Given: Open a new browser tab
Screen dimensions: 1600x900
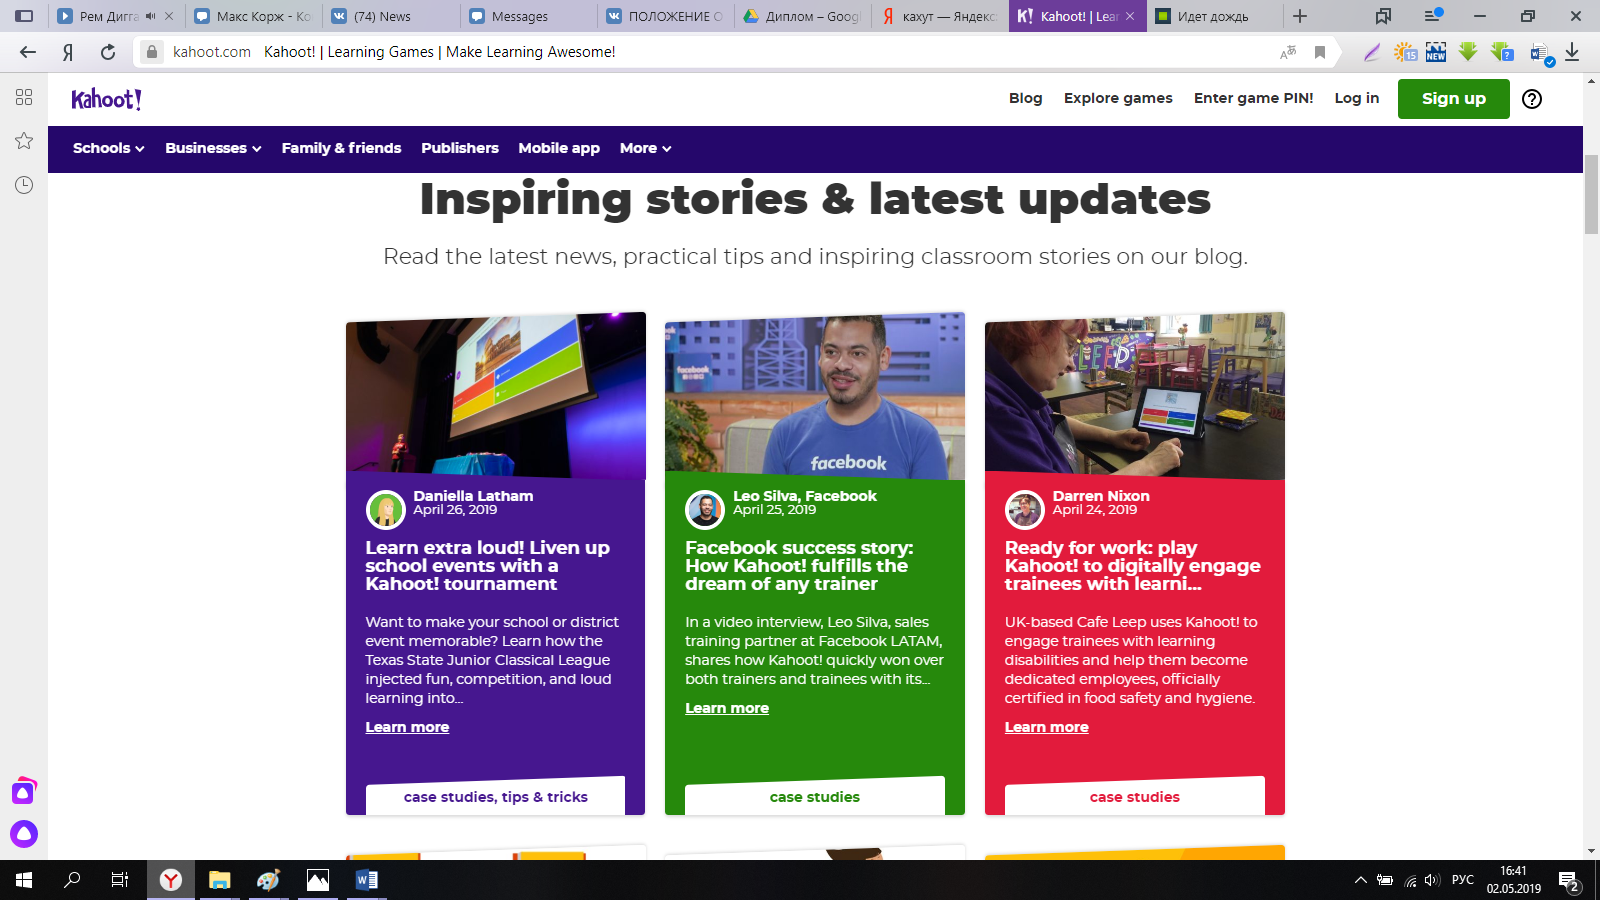Looking at the screenshot, I should (1300, 16).
